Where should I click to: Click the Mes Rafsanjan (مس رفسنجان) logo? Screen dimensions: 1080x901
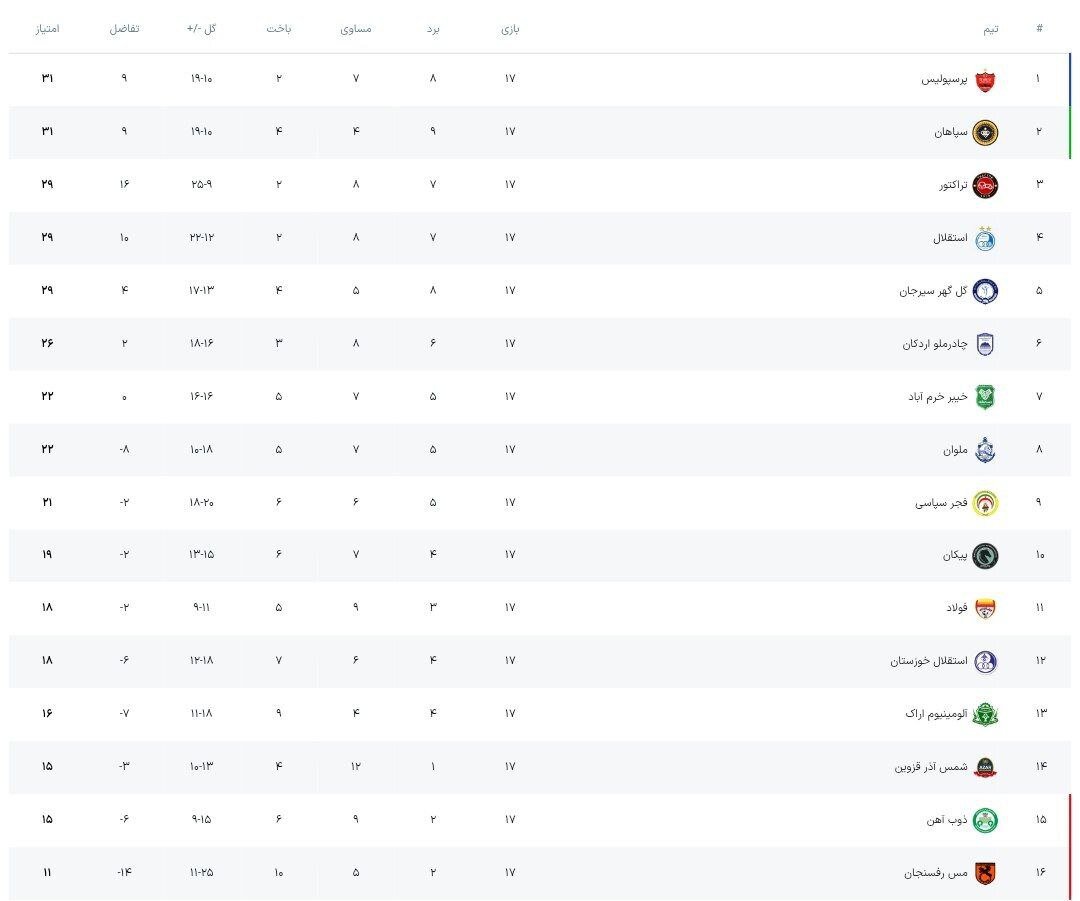pos(985,873)
